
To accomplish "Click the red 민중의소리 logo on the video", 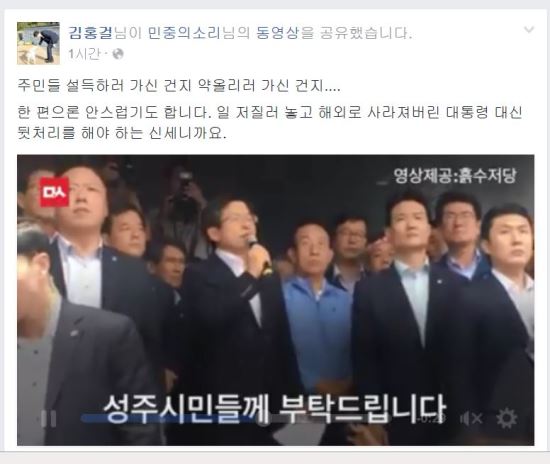I will pos(54,192).
